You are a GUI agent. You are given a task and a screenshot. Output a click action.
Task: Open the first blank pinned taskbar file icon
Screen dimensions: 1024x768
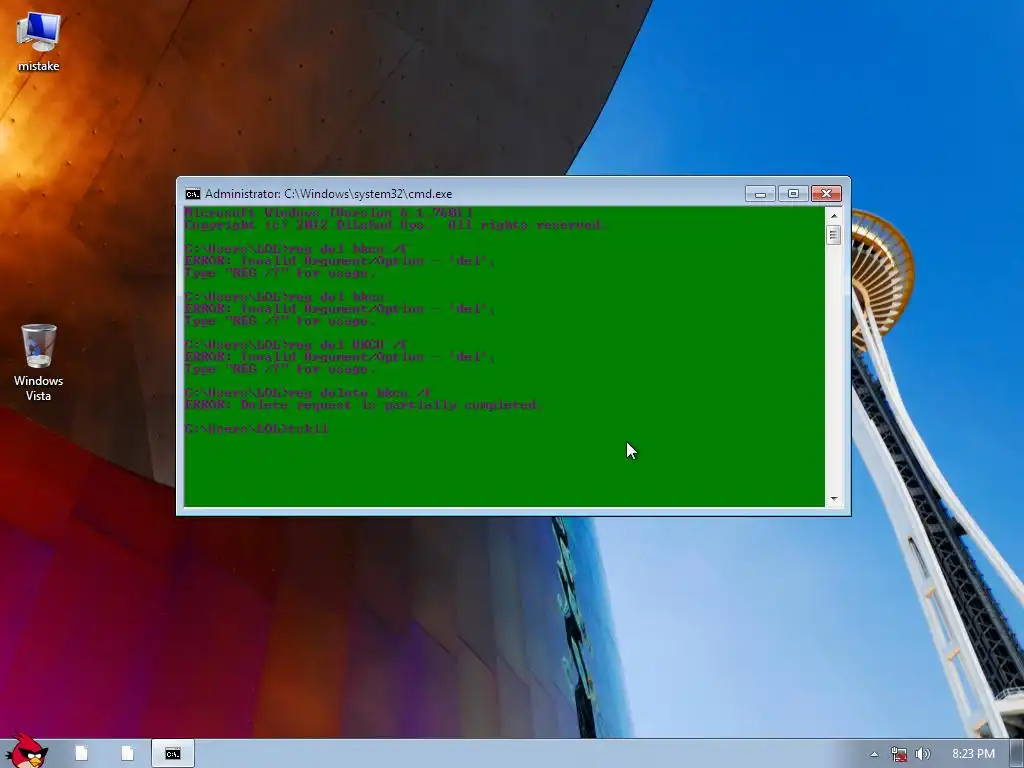[82, 754]
